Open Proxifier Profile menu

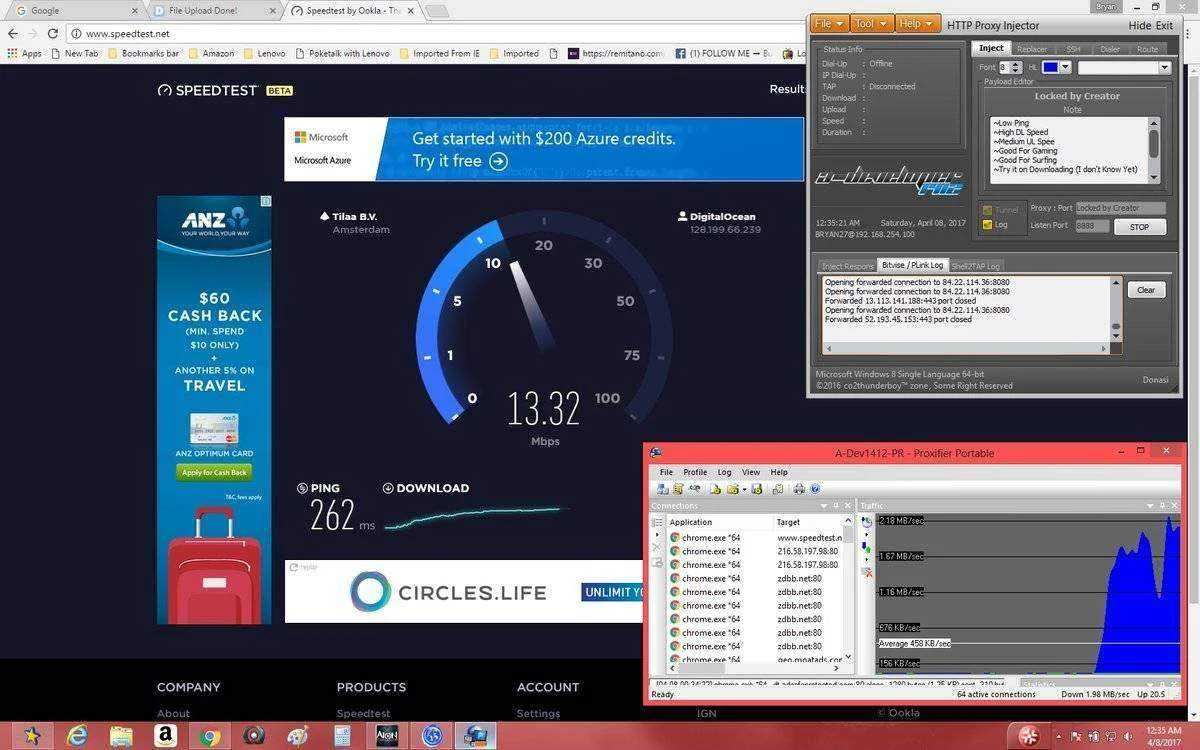(695, 472)
